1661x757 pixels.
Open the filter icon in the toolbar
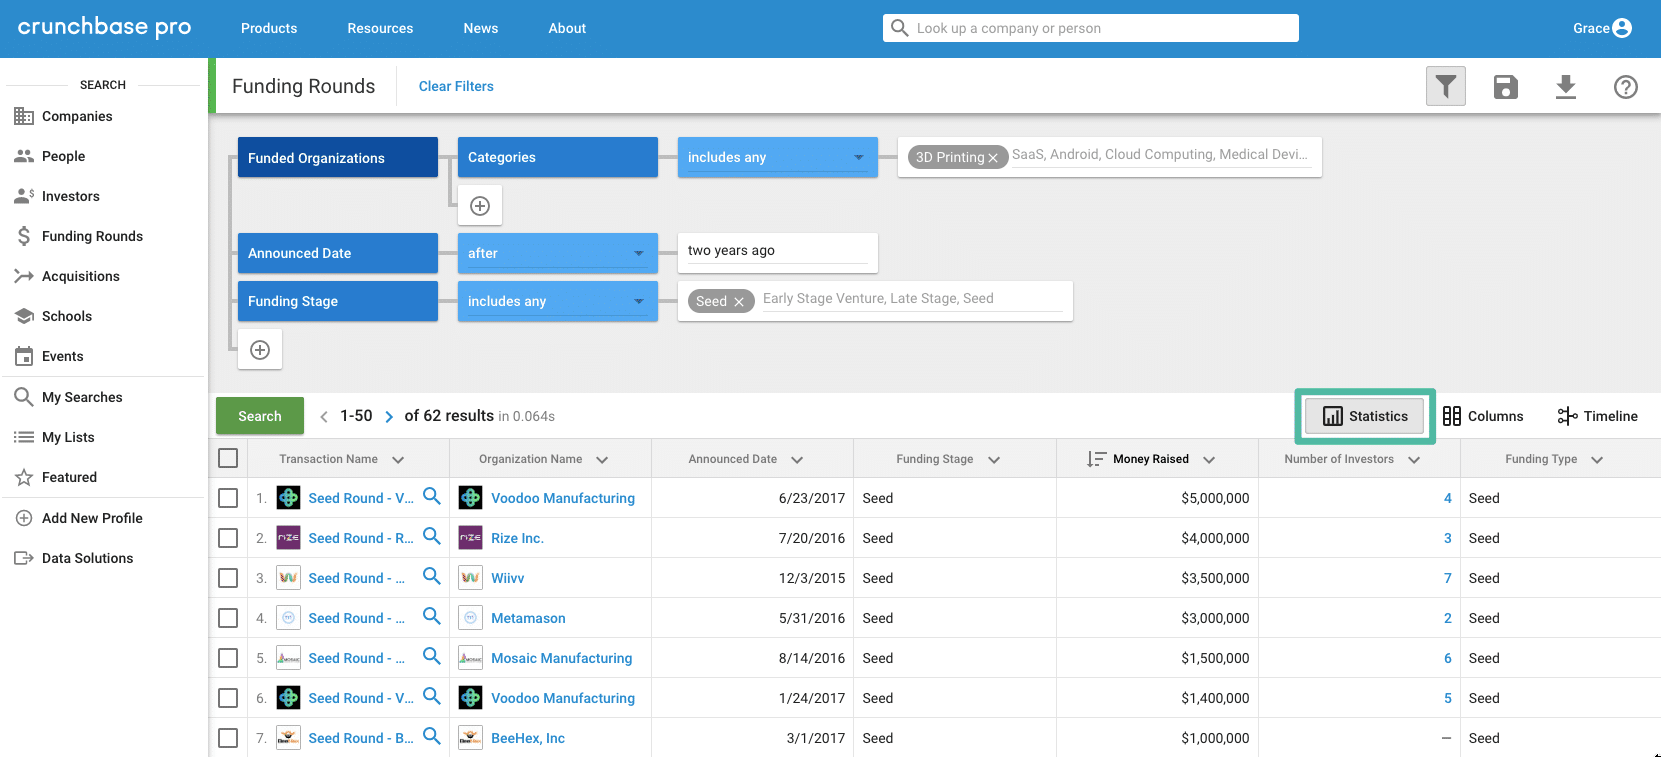1446,87
